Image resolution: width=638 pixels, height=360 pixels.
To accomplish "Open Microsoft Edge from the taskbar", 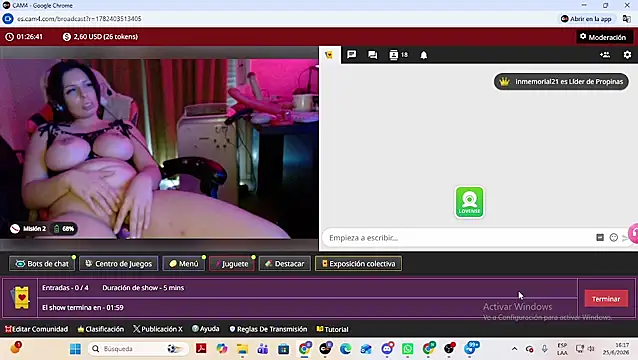I will click(x=345, y=349).
